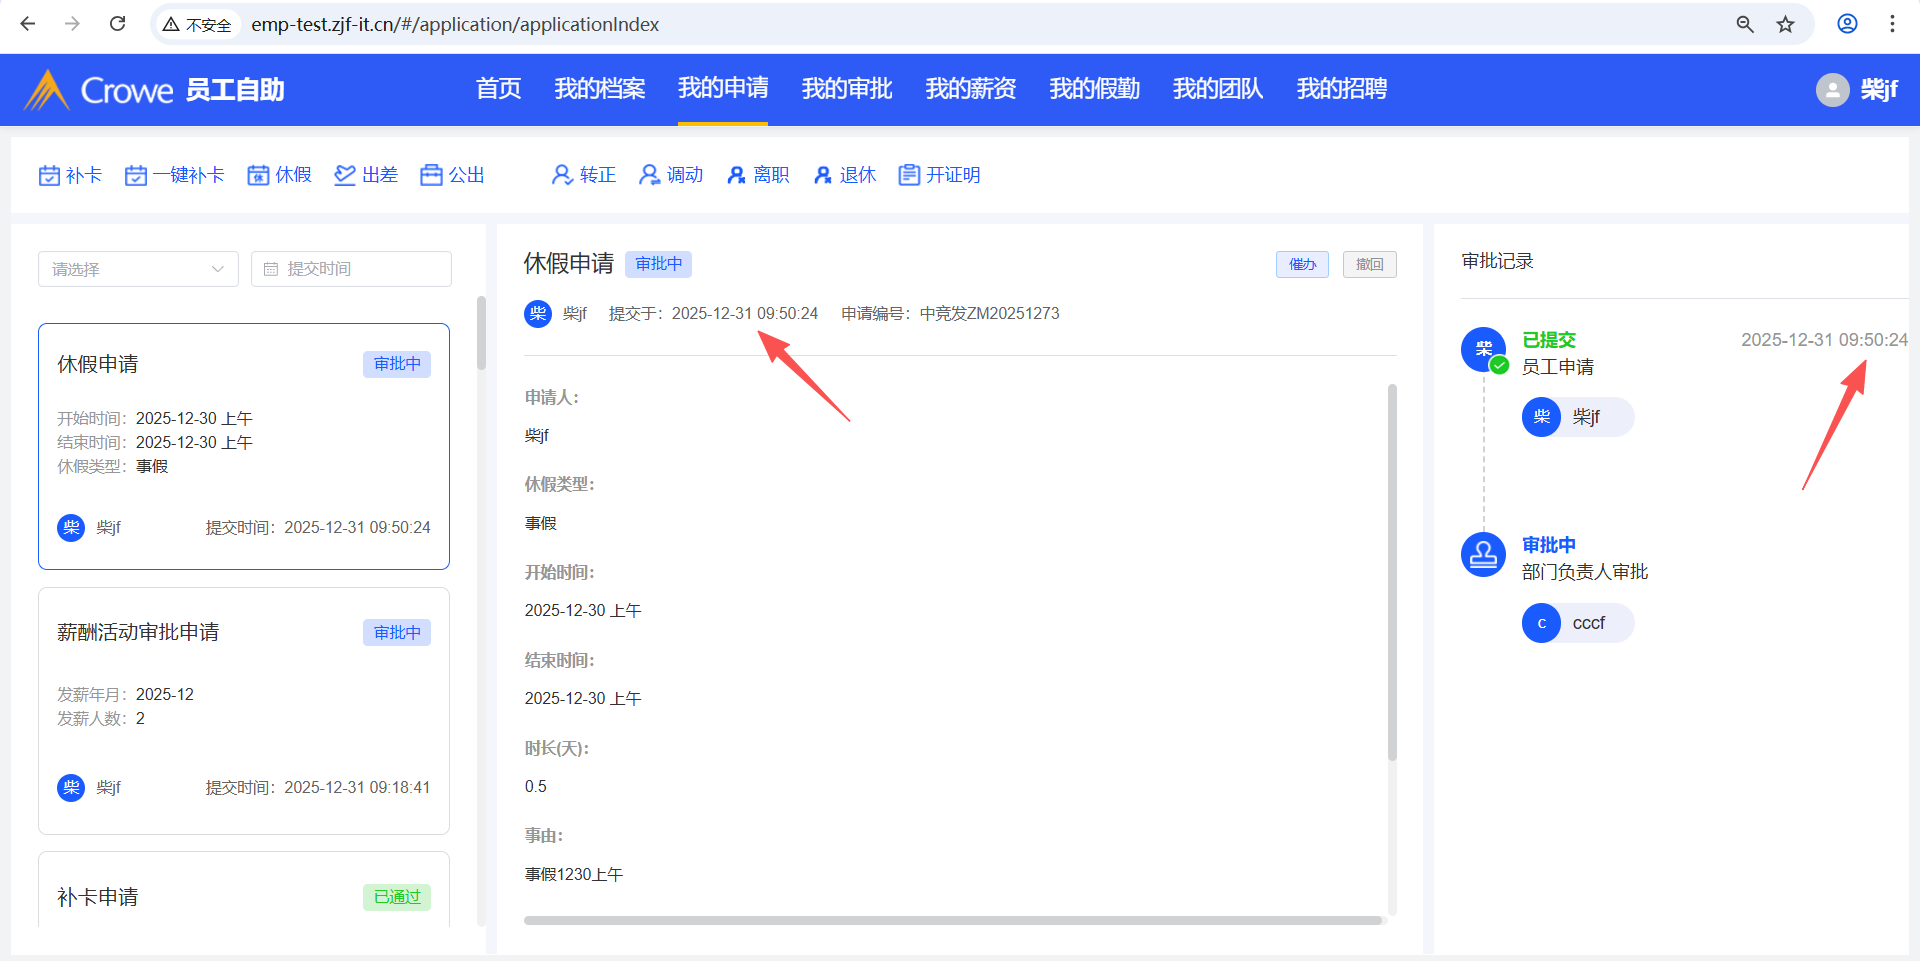Select the 薪酬活动审批申请 card
Viewport: 1920px width, 961px height.
244,711
